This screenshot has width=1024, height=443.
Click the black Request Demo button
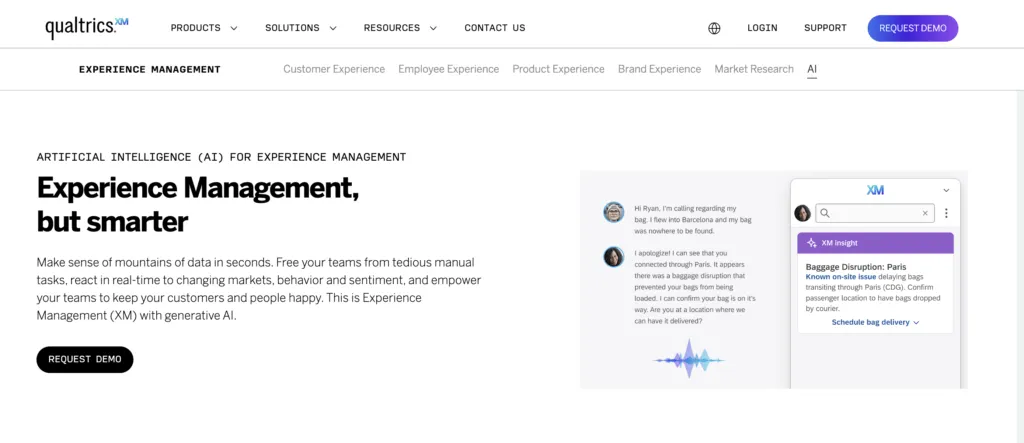[85, 359]
